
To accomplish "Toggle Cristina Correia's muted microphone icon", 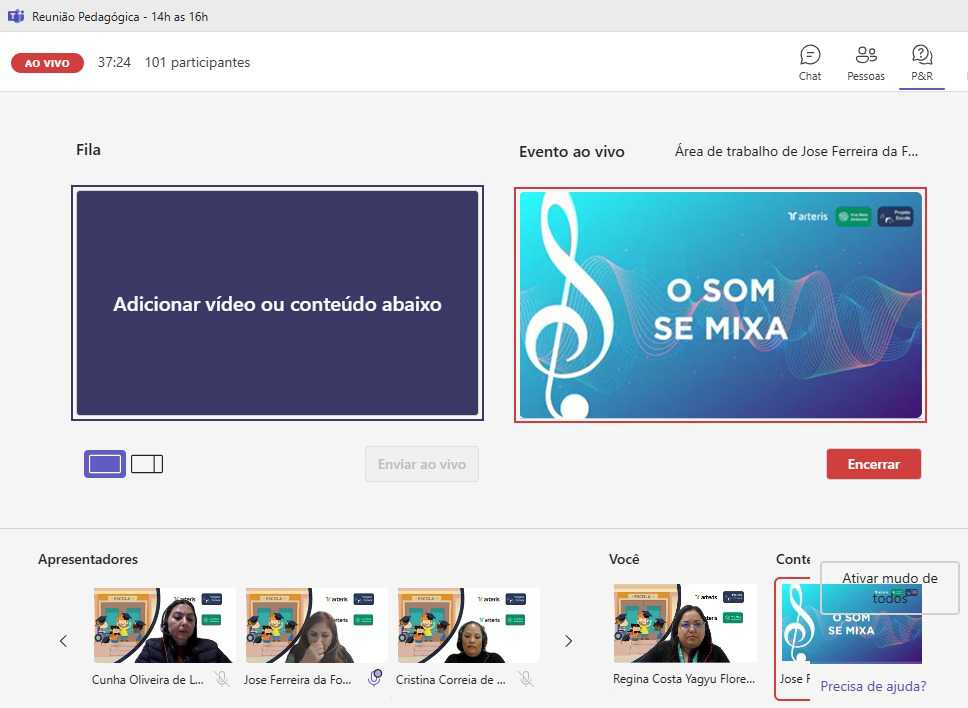I will [x=525, y=679].
